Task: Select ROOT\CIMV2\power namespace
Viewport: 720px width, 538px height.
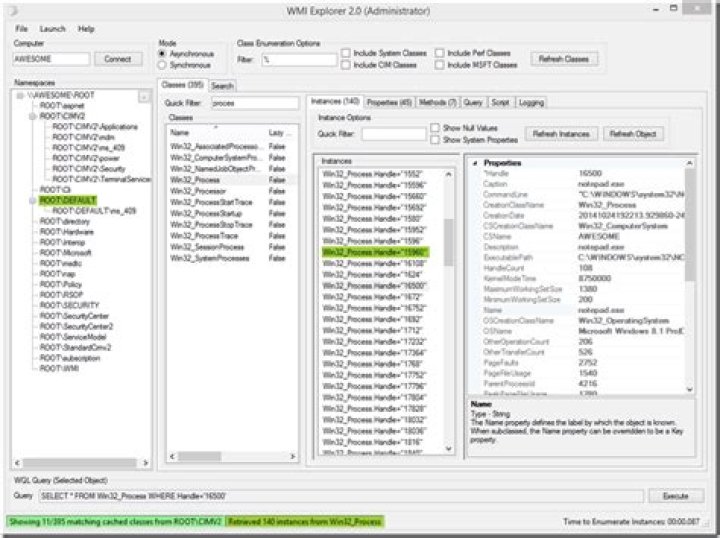Action: click(86, 158)
